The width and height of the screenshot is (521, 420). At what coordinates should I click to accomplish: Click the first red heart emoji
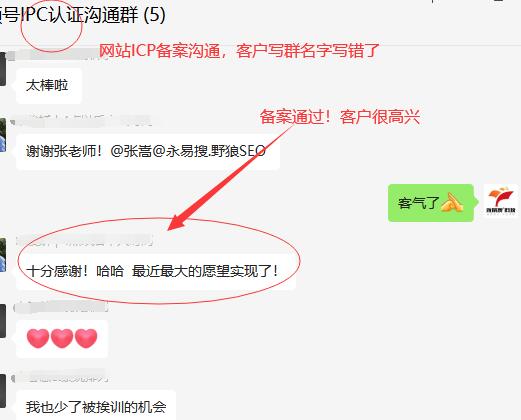(x=38, y=338)
